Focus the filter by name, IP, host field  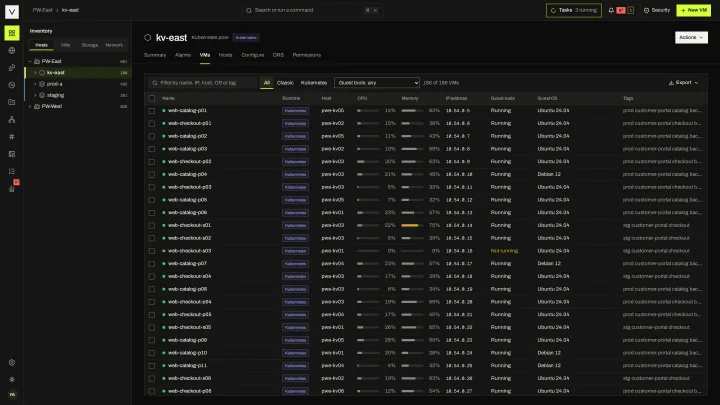coord(203,83)
